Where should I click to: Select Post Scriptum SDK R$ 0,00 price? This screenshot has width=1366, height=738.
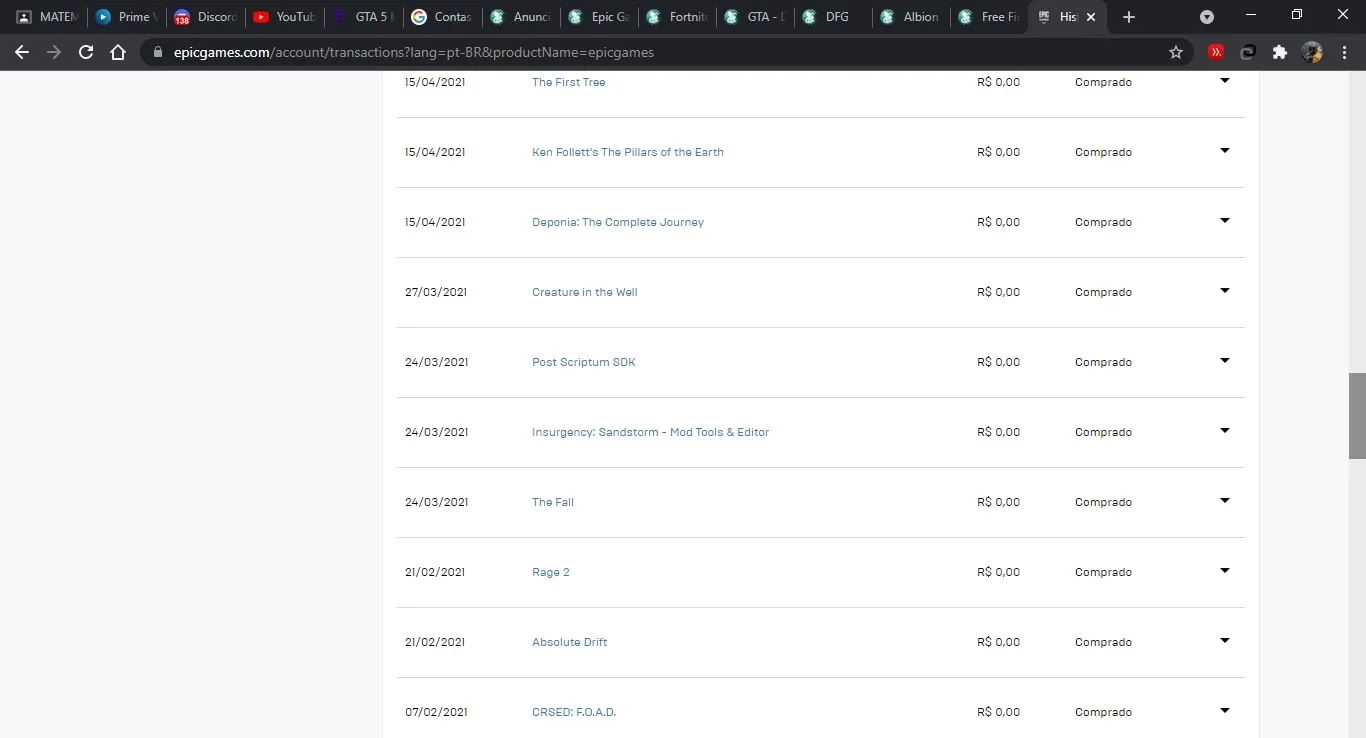998,362
